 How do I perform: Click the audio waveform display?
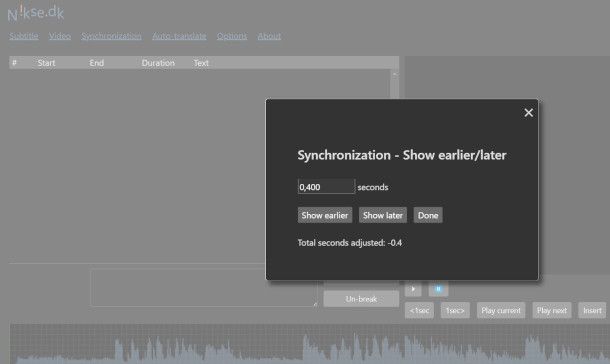(310, 344)
